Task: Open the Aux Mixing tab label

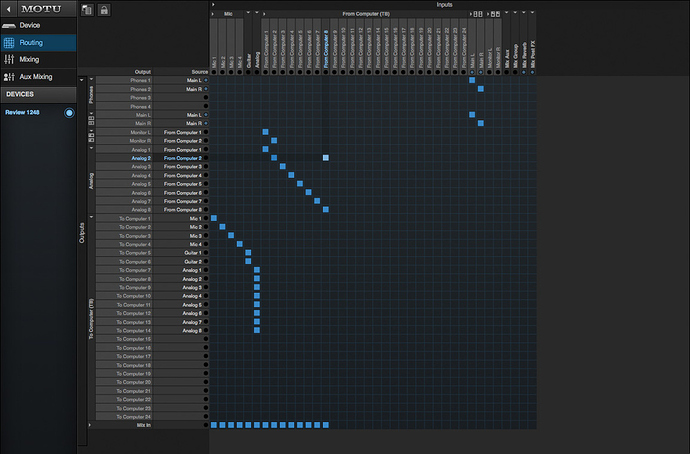Action: click(38, 77)
